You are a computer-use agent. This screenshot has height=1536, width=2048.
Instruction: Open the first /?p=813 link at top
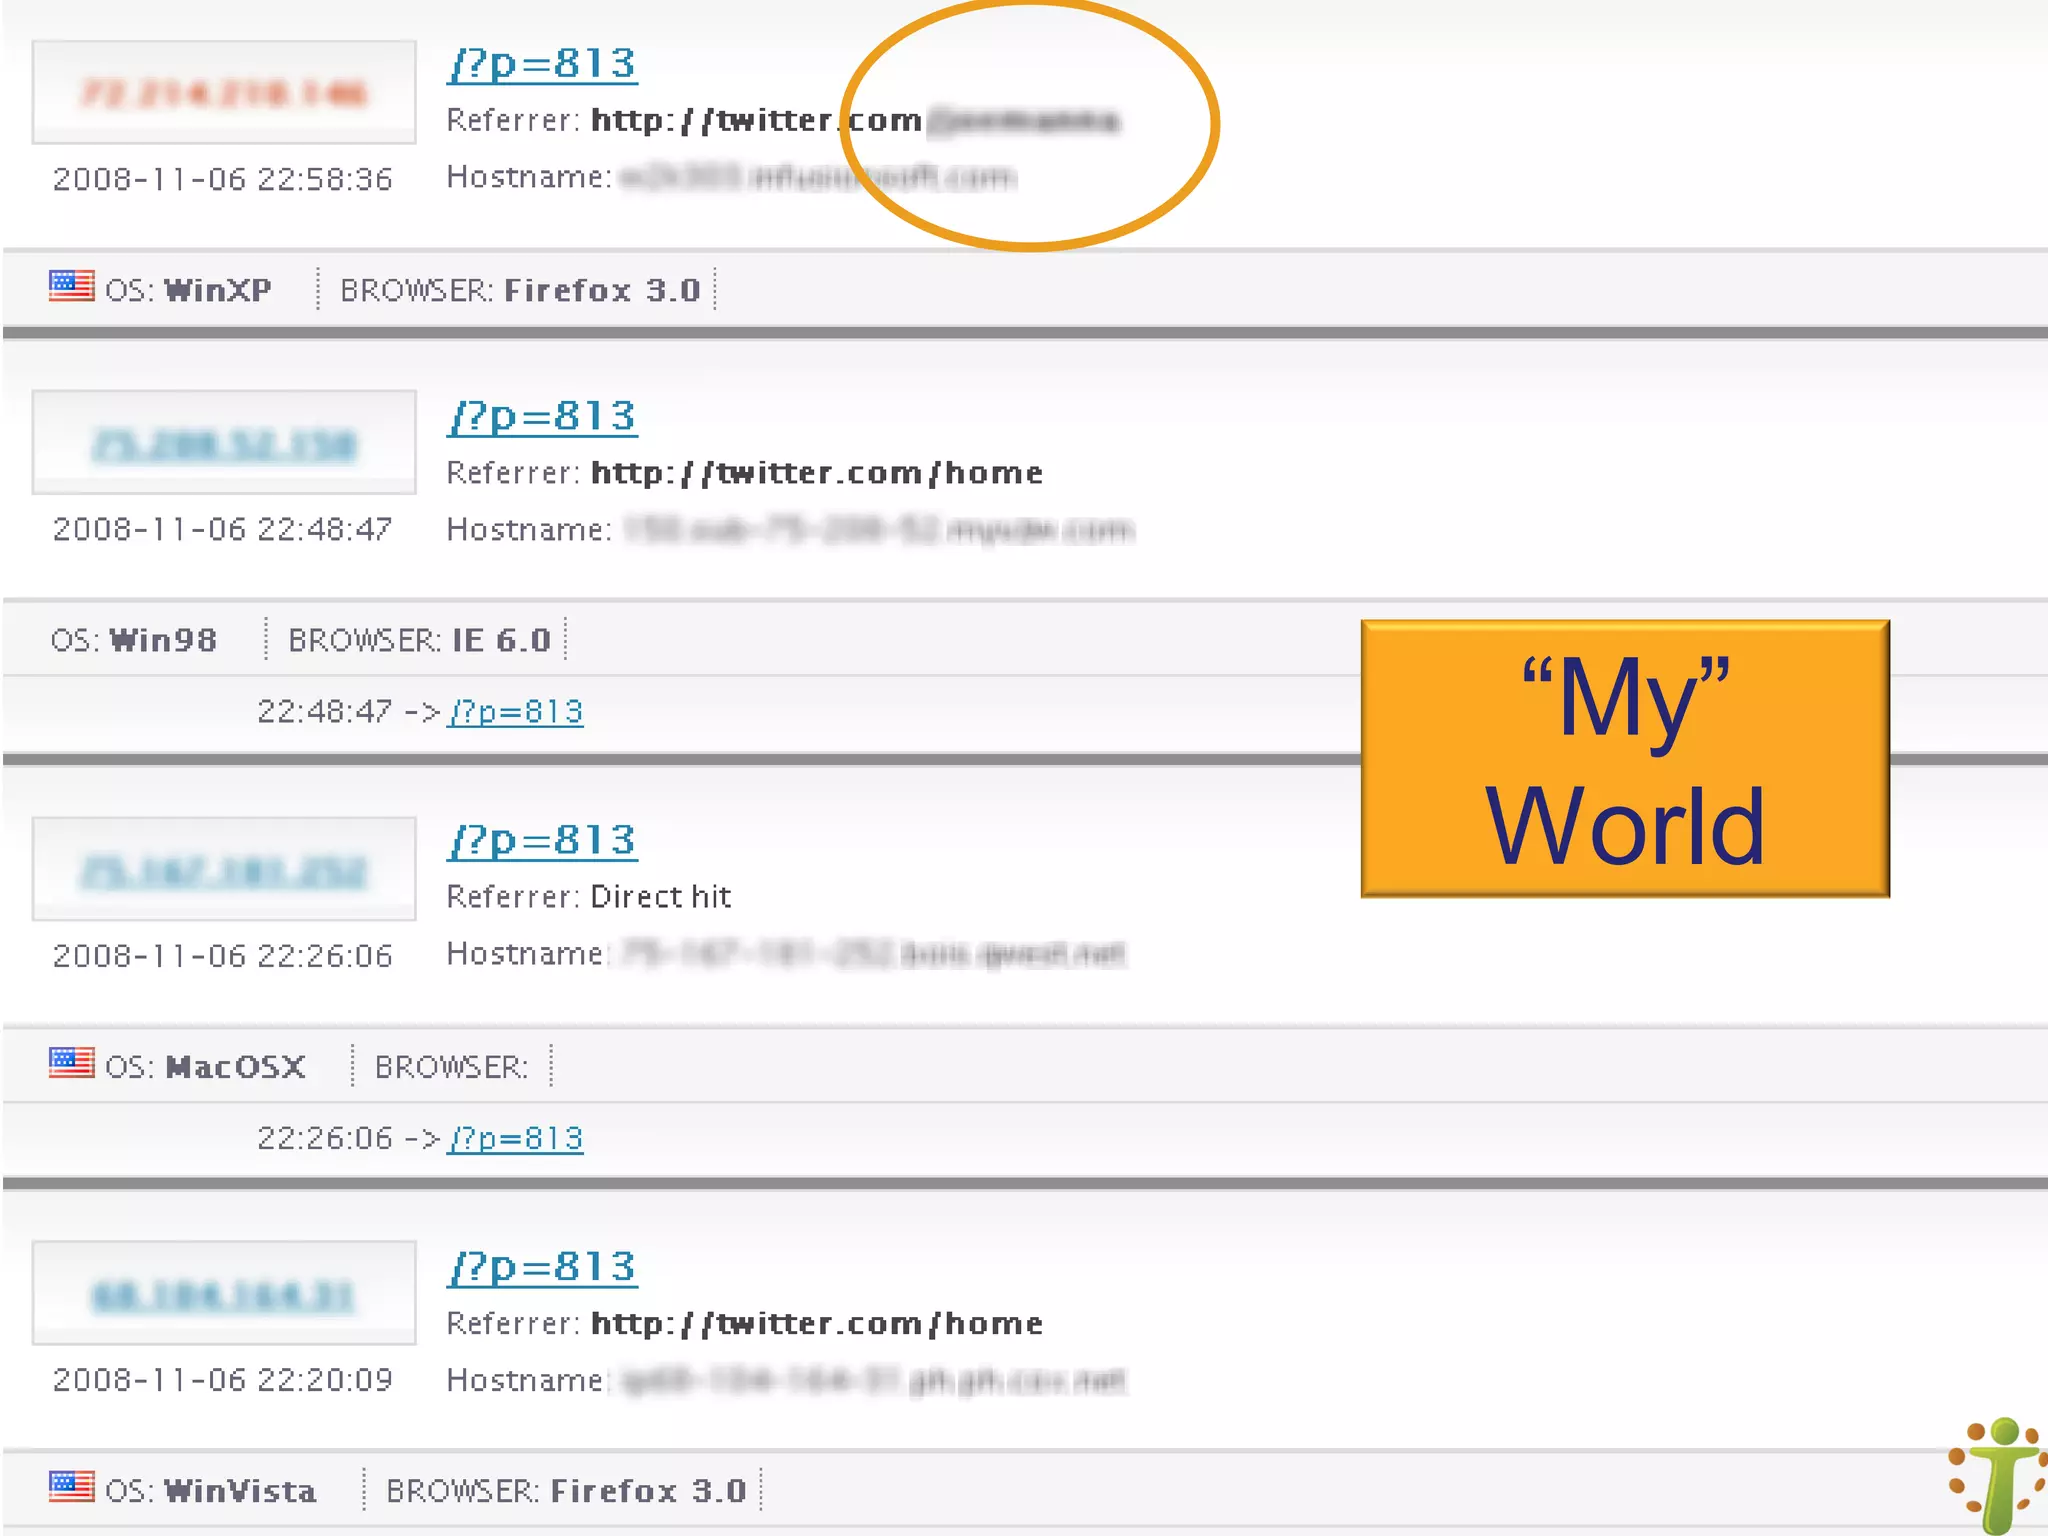coord(542,65)
